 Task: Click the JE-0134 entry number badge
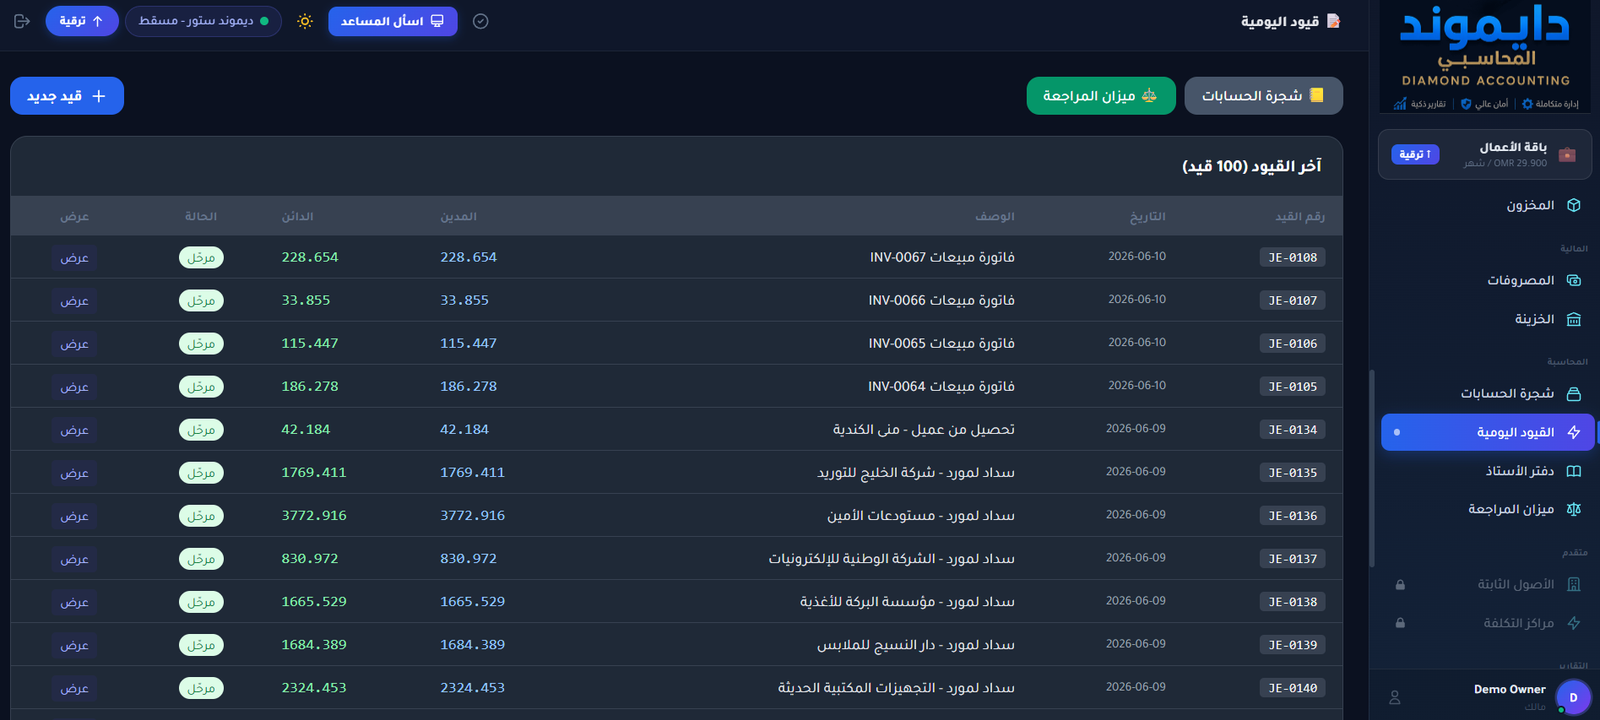point(1293,429)
